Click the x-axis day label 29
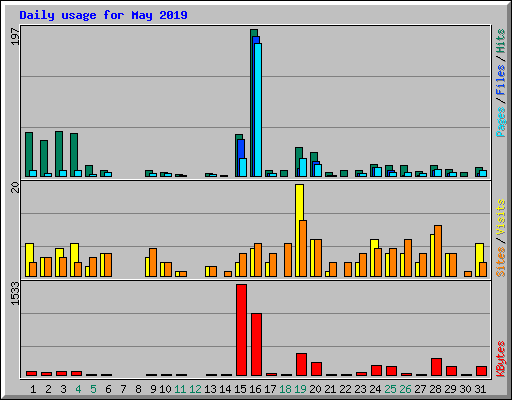The width and height of the screenshot is (512, 400). click(450, 389)
